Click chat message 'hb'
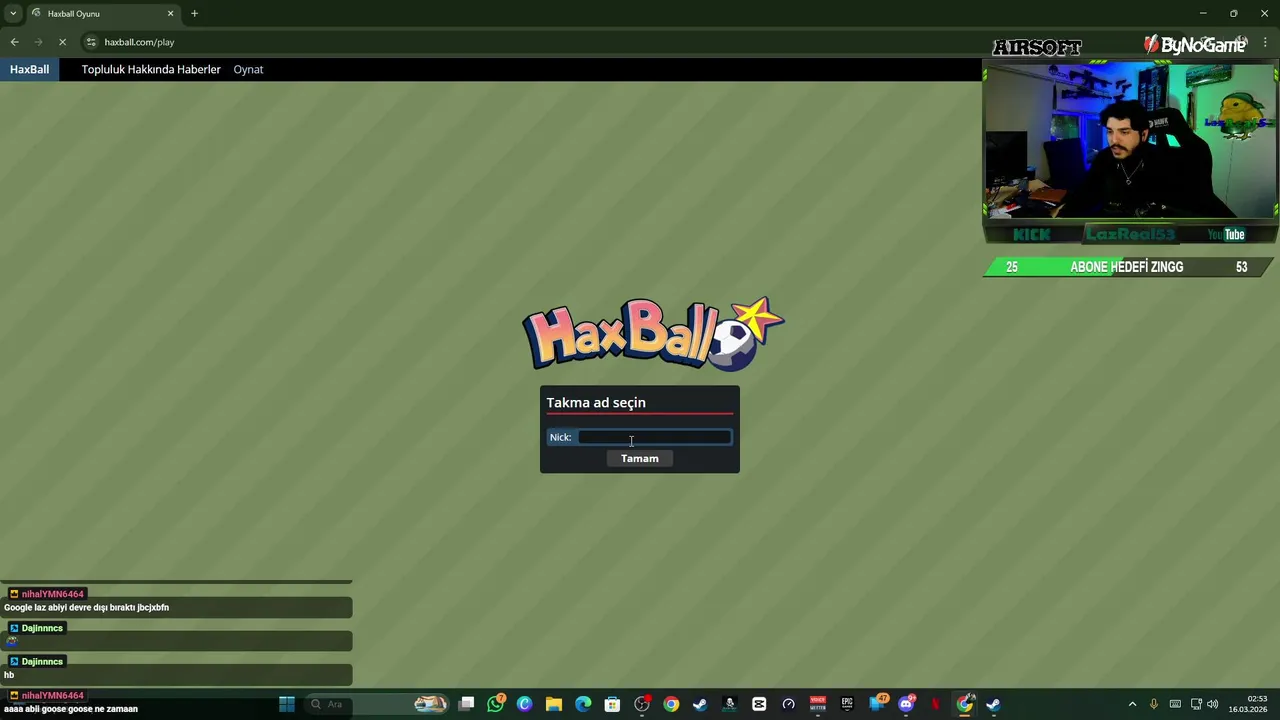 9,675
